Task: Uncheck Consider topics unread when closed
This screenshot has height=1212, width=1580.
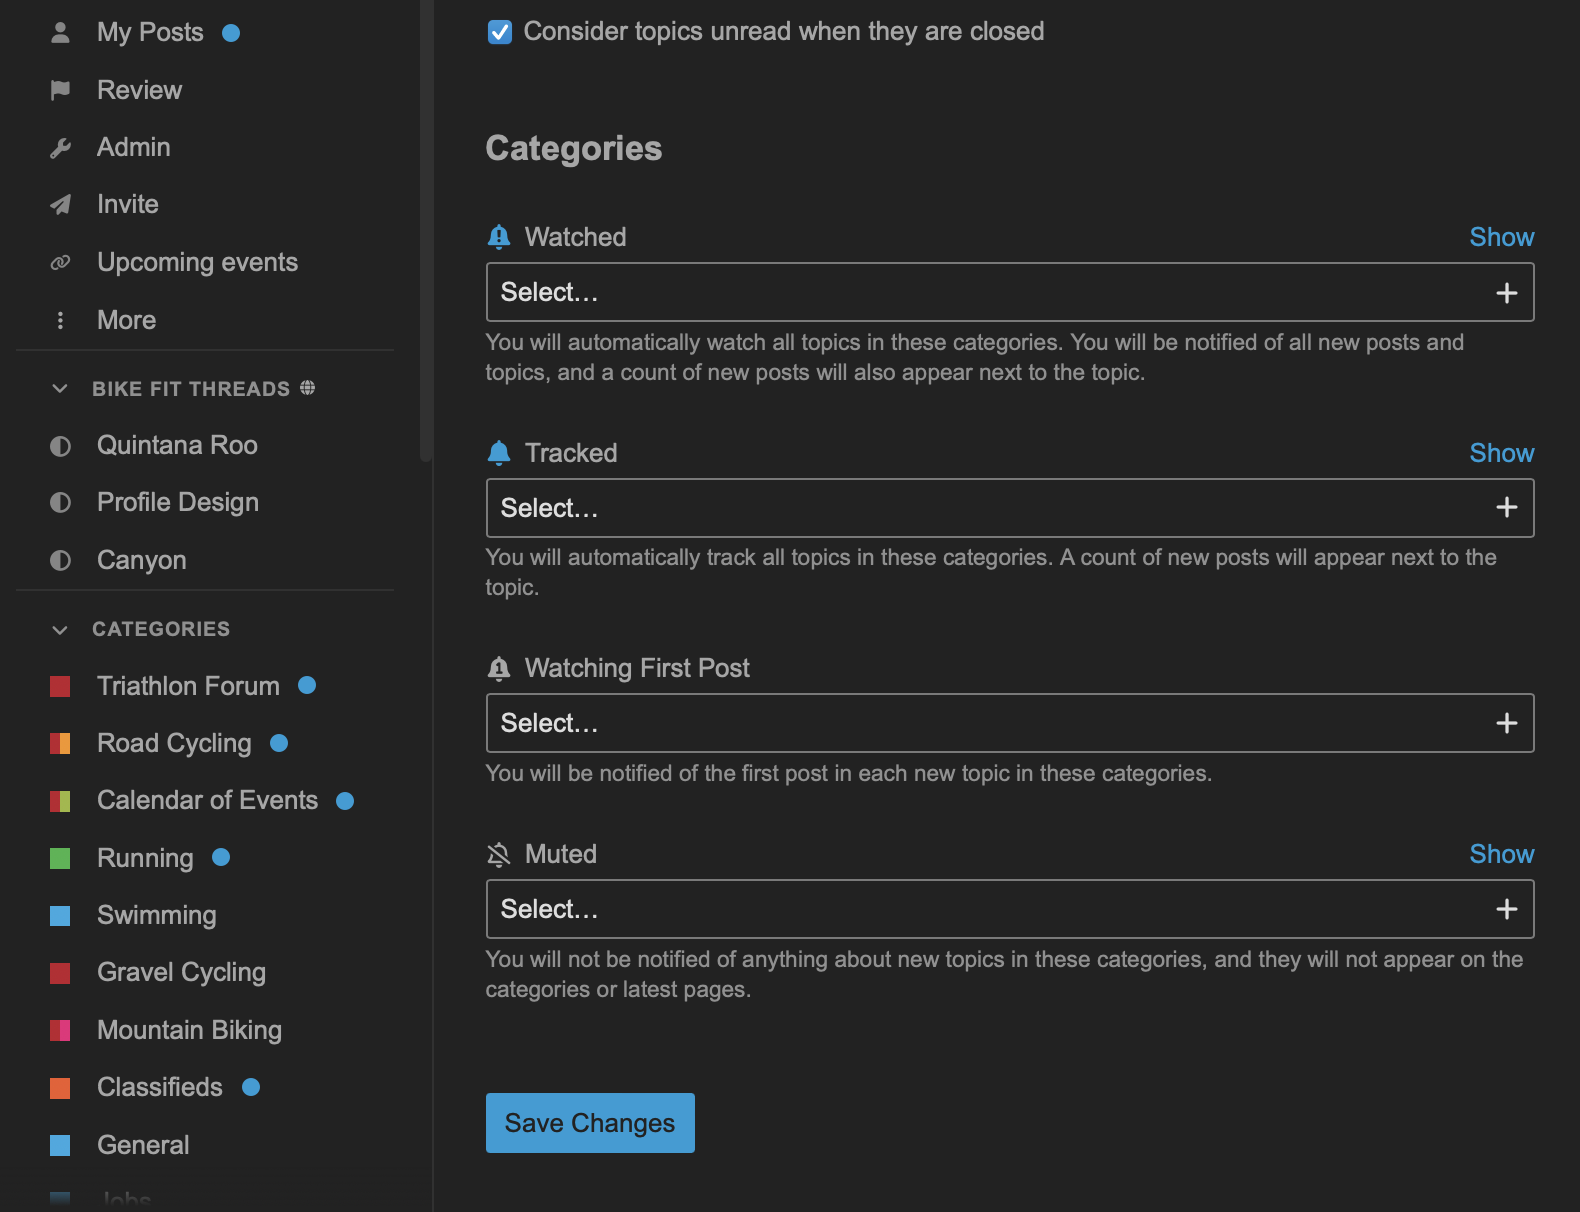Action: click(499, 32)
